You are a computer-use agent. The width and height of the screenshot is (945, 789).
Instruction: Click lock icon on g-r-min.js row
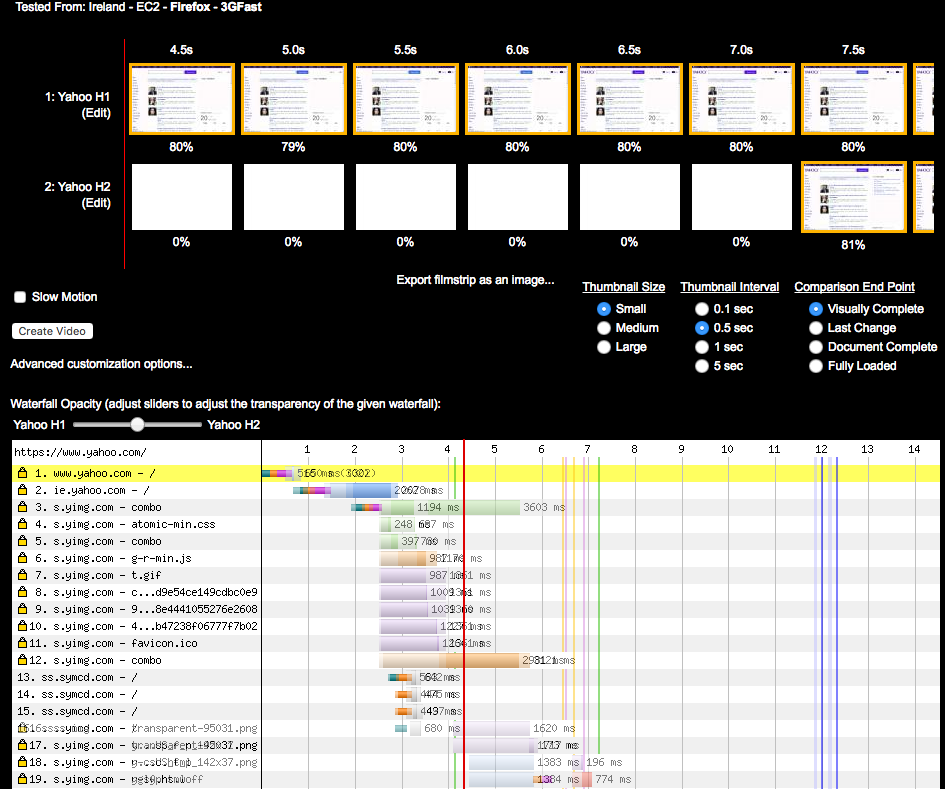coord(22,558)
